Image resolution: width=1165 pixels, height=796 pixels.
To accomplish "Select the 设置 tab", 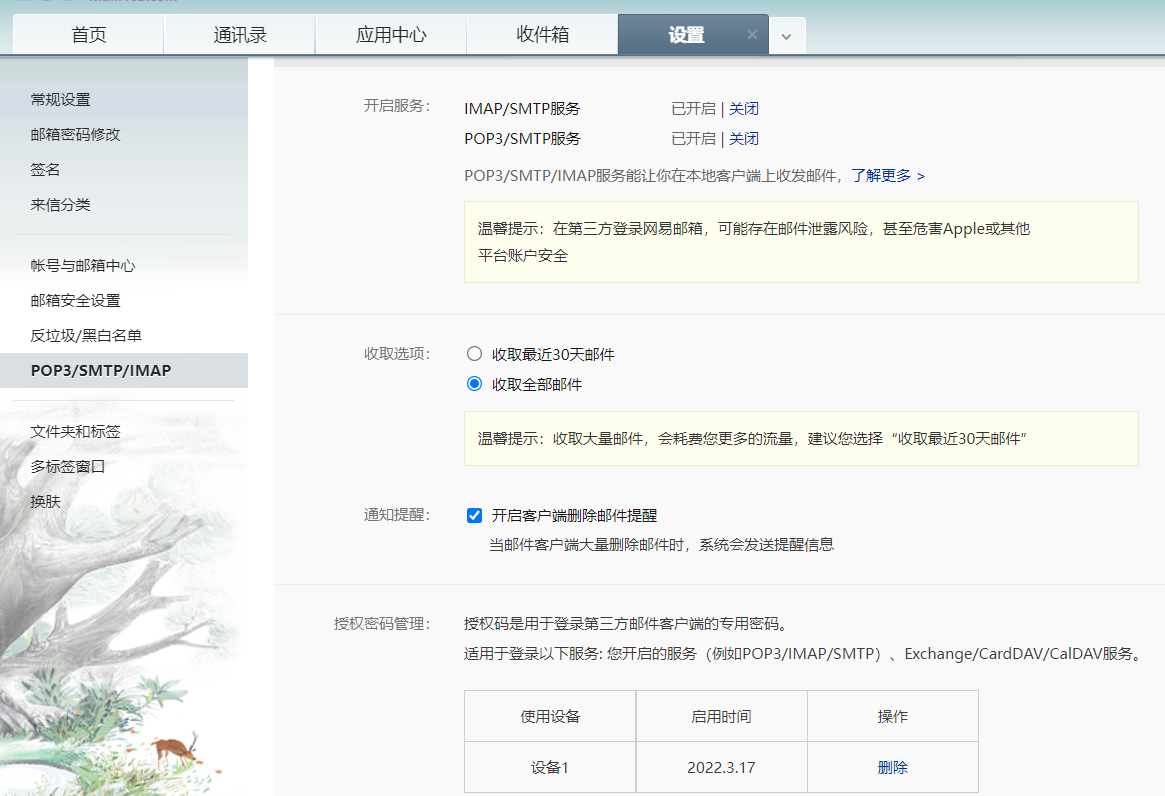I will tap(686, 35).
